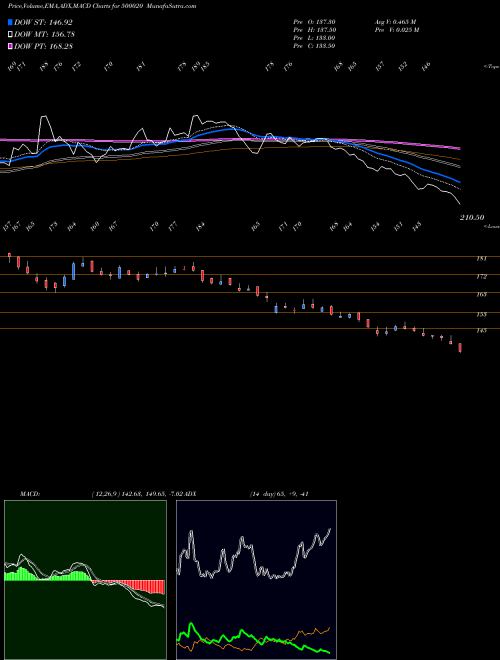Click the 'MACD:' panel label
The image size is (500, 660).
pos(29,494)
